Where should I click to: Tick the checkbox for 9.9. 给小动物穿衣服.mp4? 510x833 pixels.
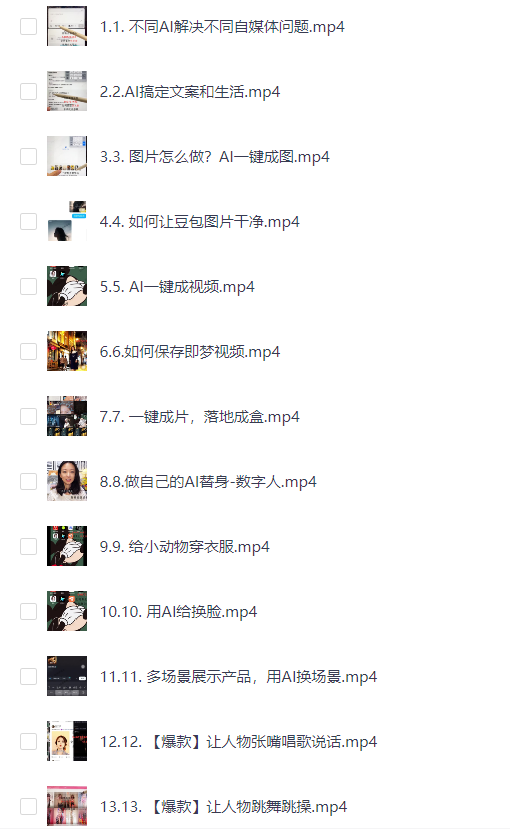pos(29,546)
